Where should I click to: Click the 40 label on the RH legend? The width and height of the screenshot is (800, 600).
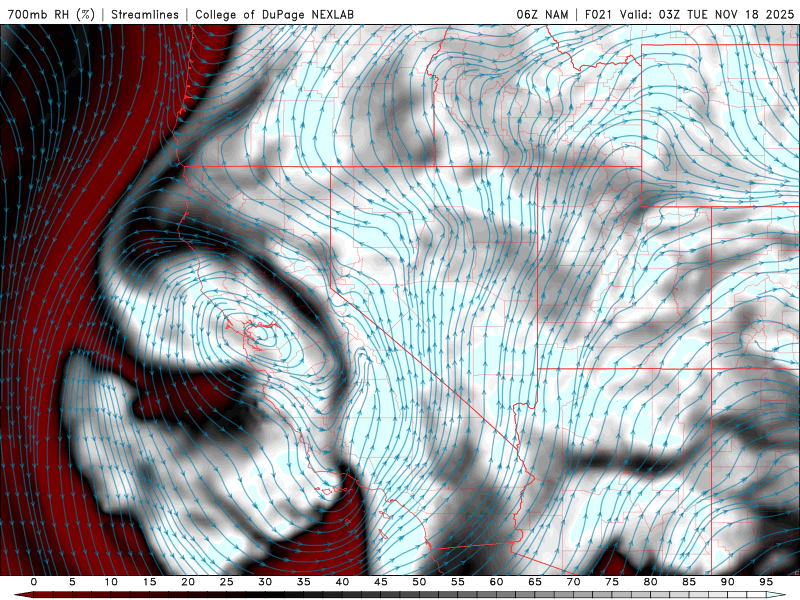(342, 582)
